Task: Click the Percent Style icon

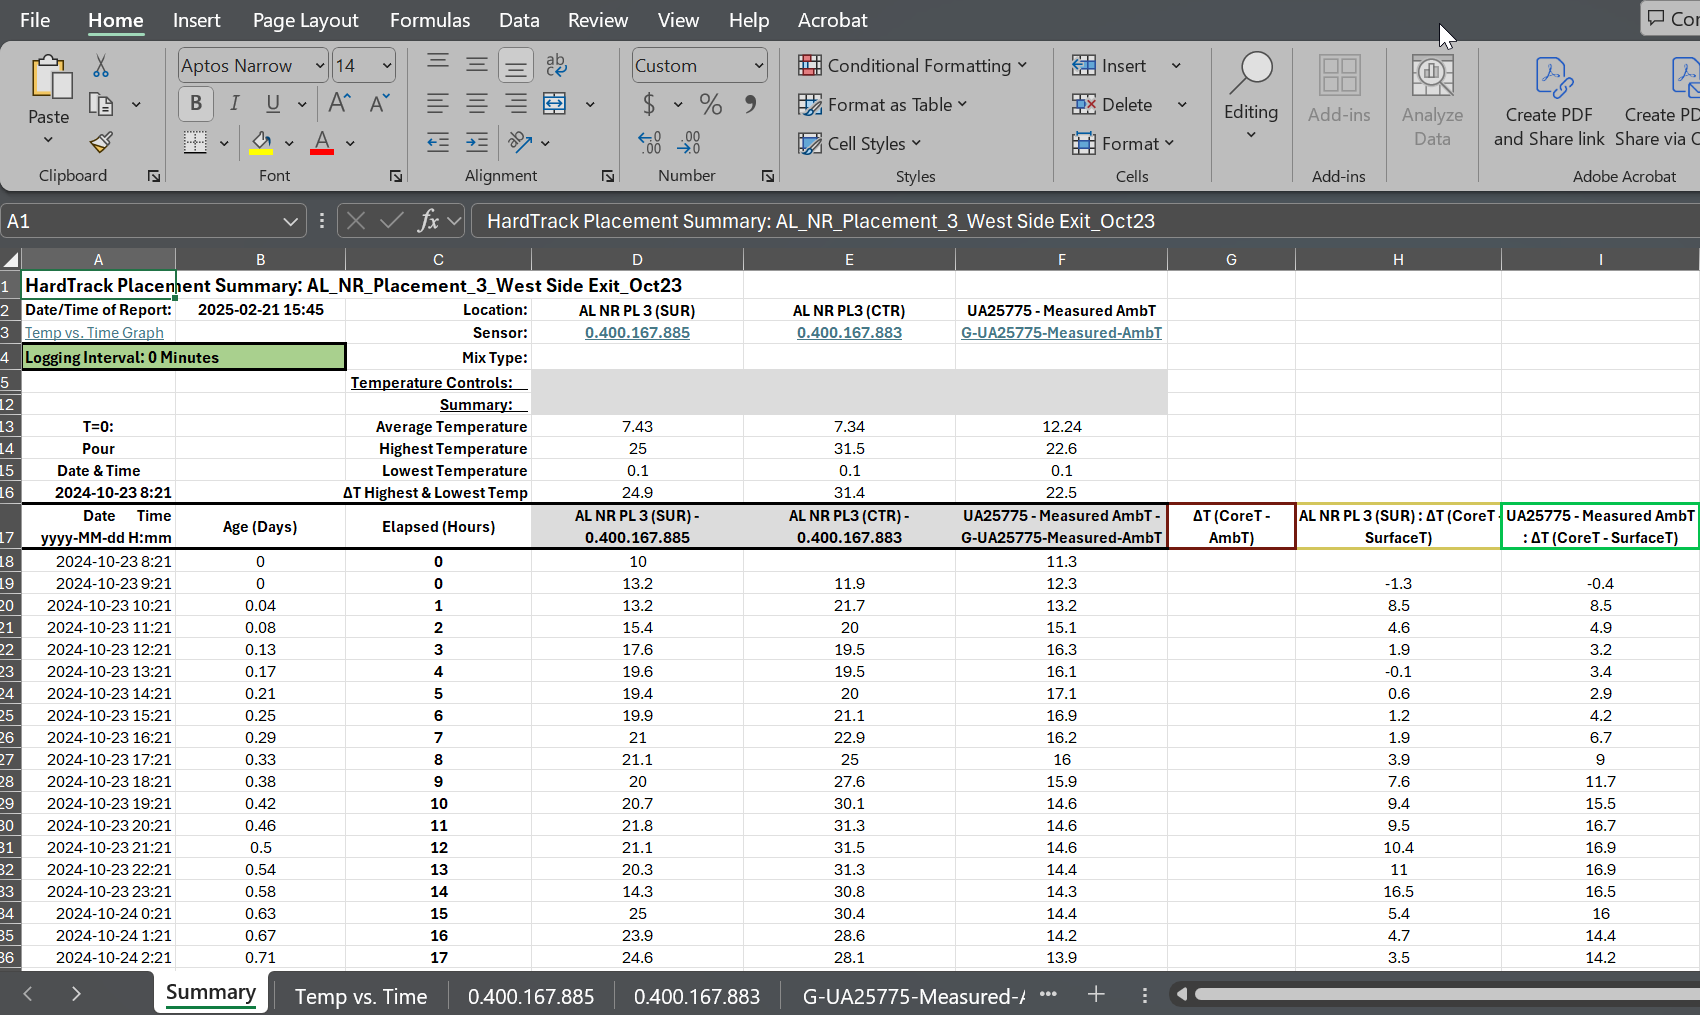Action: coord(711,104)
